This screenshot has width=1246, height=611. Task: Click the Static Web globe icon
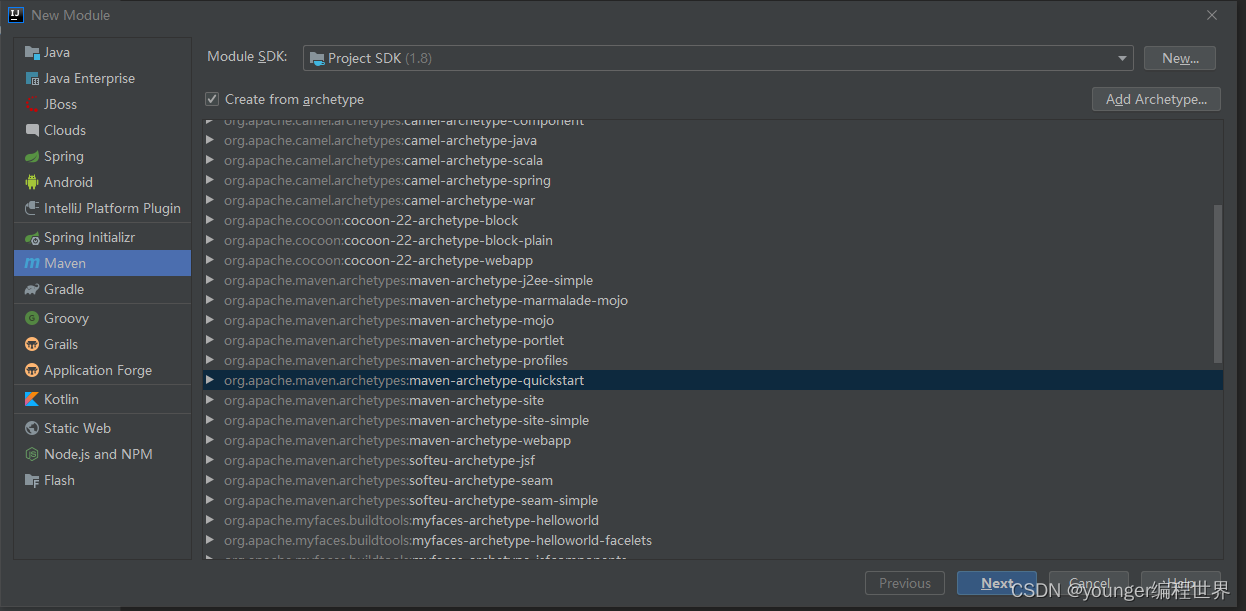(x=32, y=428)
